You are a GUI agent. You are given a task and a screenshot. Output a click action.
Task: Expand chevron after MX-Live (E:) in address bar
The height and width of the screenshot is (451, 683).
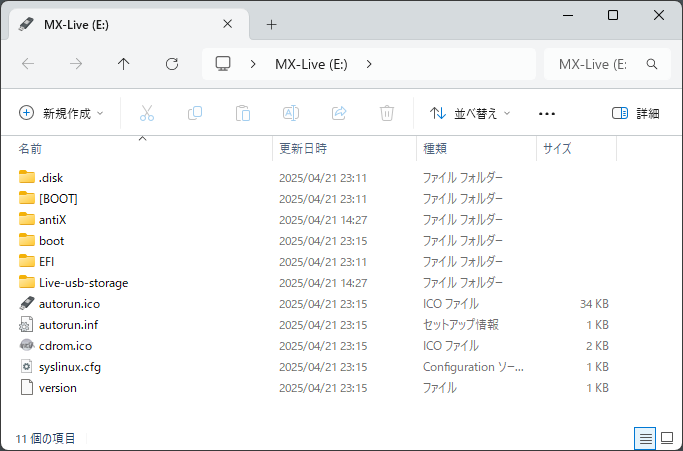[369, 64]
